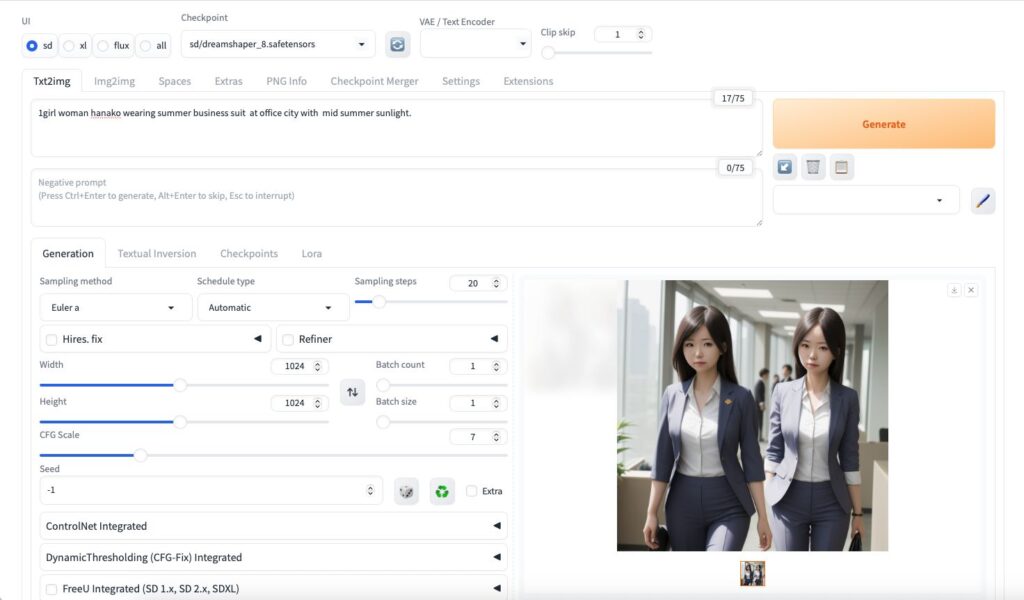1024x600 pixels.
Task: Click the CFG Scale number field
Action: [x=478, y=437]
